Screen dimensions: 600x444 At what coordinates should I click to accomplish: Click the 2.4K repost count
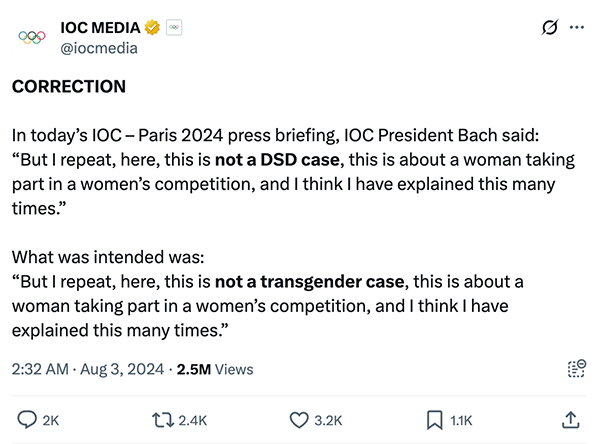pyautogui.click(x=193, y=420)
